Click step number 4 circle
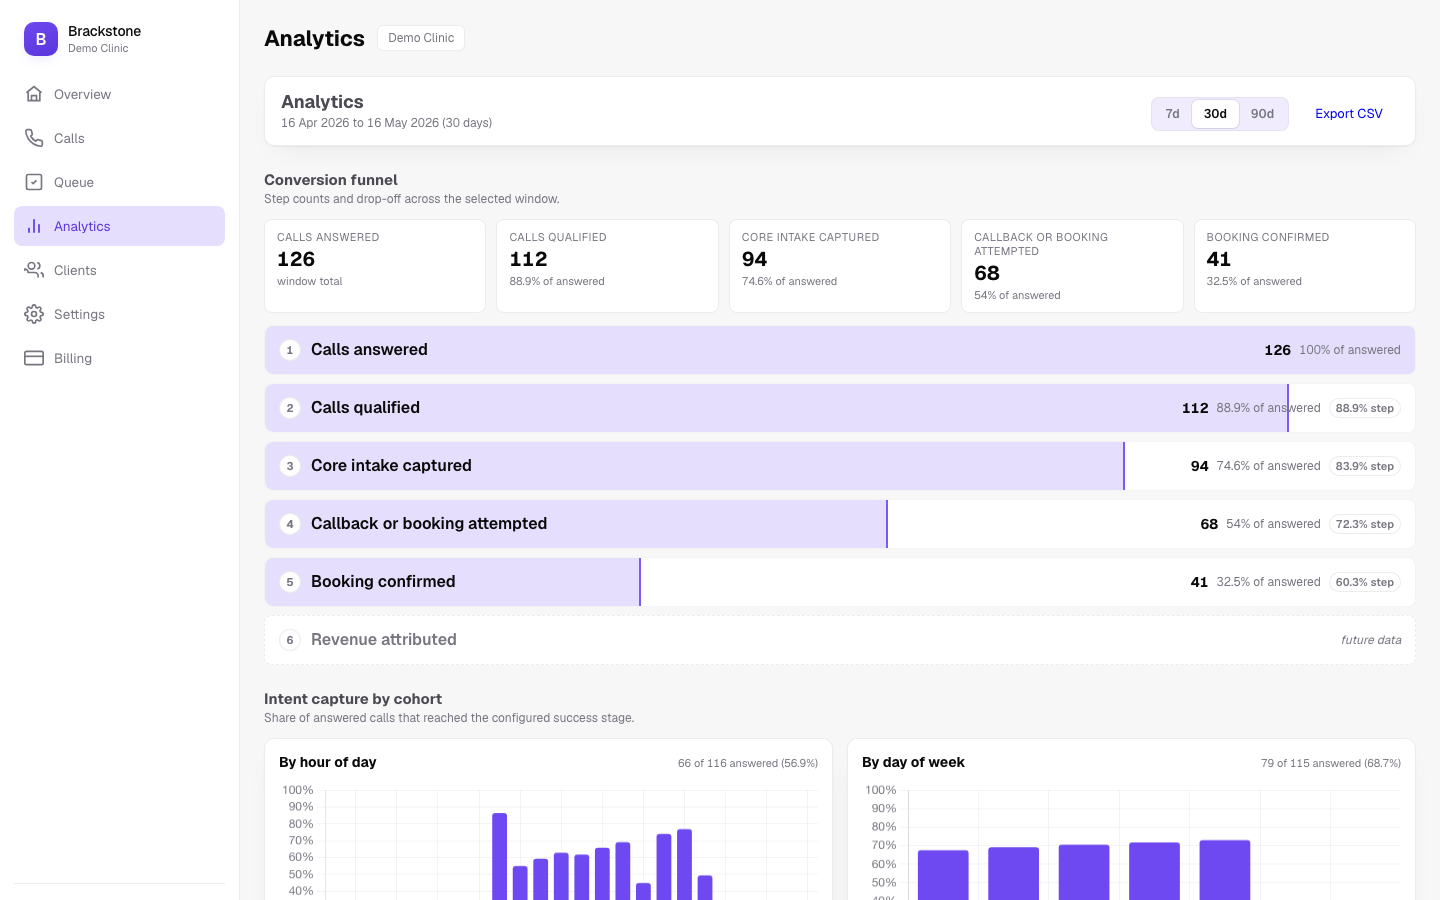The image size is (1440, 900). [290, 524]
